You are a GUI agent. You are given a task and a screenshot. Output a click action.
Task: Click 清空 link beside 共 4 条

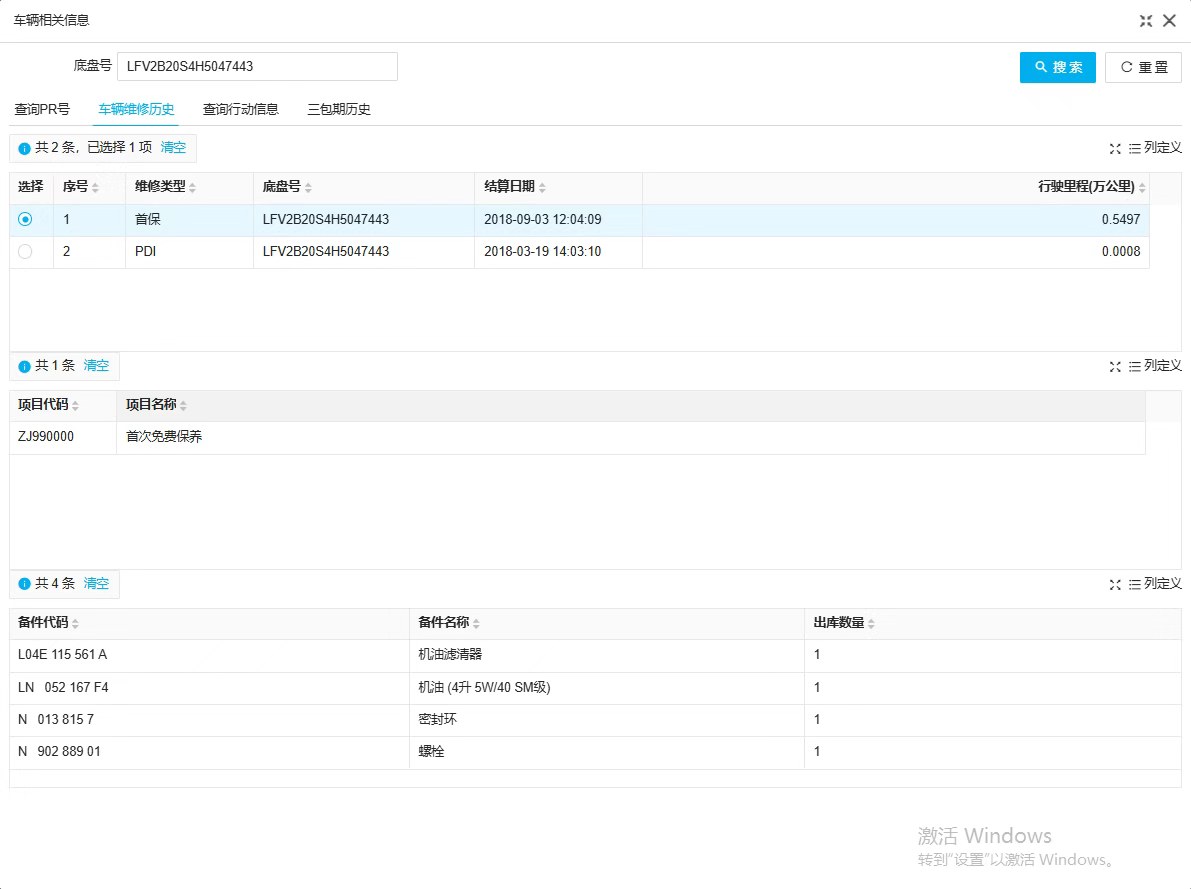96,584
